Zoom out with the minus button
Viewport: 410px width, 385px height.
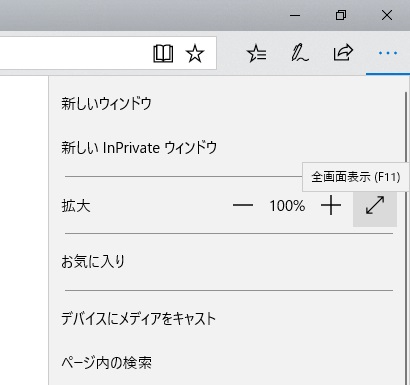pos(243,206)
